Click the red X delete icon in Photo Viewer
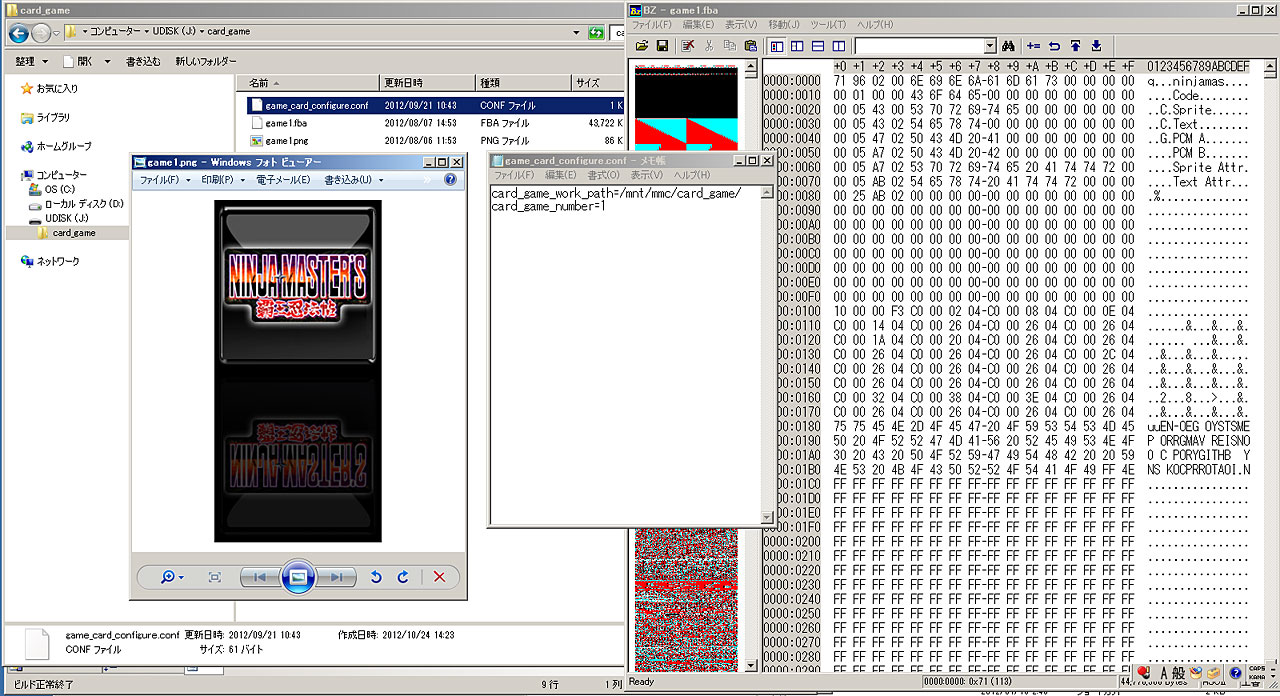This screenshot has width=1280, height=696. [438, 577]
